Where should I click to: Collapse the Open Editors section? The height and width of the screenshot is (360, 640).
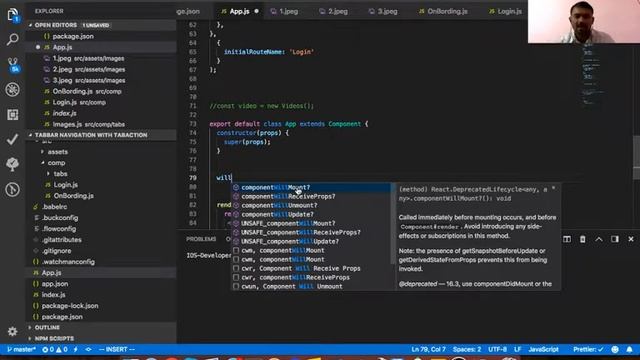(101, 25)
